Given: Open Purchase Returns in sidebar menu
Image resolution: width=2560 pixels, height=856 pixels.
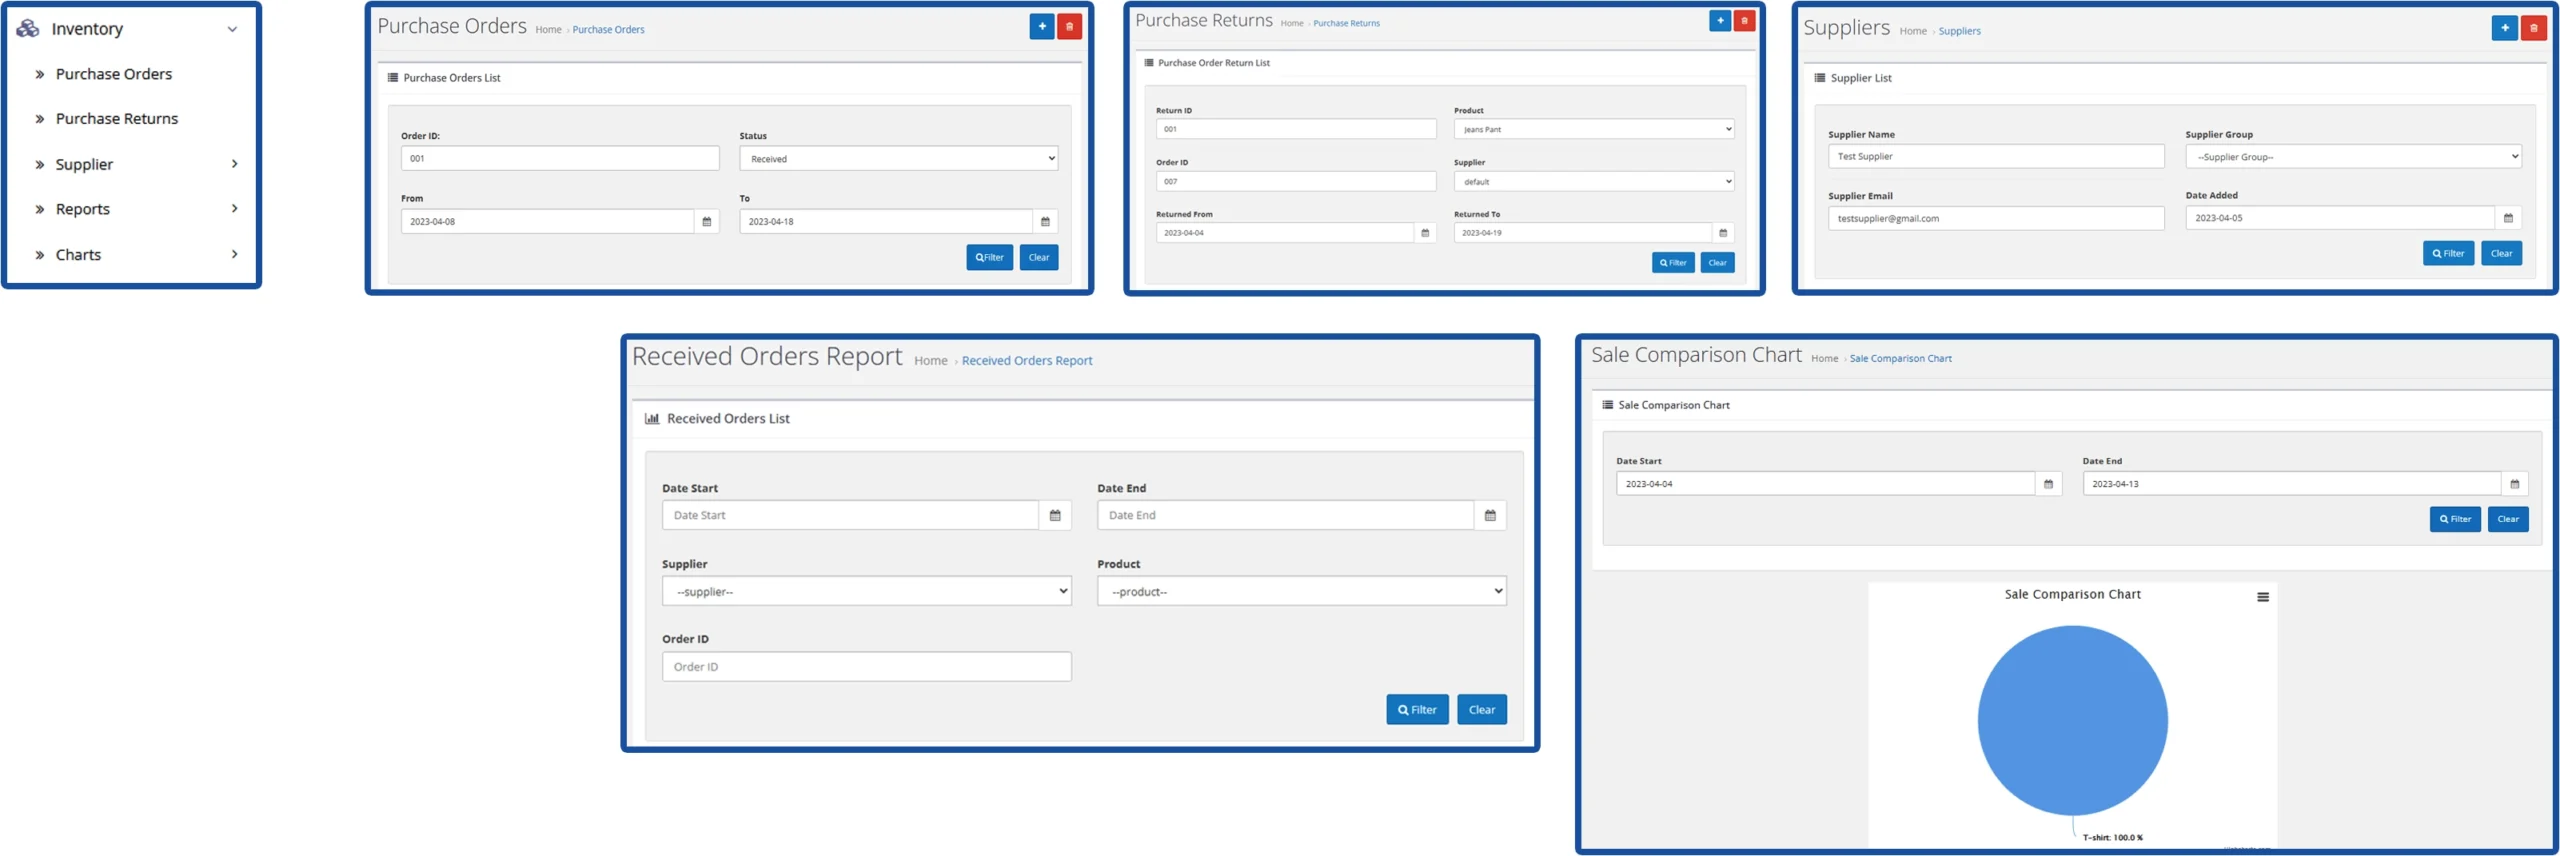Looking at the screenshot, I should click(116, 119).
